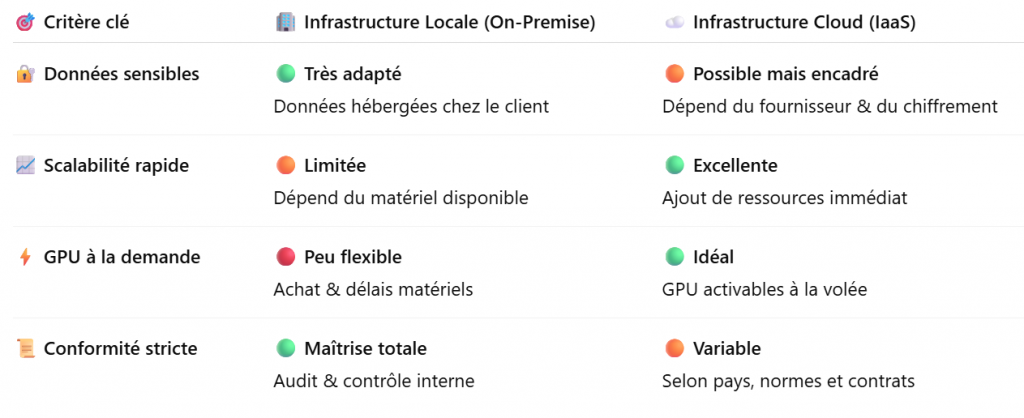Viewport: 1024px width, 418px height.
Task: Select the Infrastructure Locale (On-Premise) column header
Action: tap(449, 22)
